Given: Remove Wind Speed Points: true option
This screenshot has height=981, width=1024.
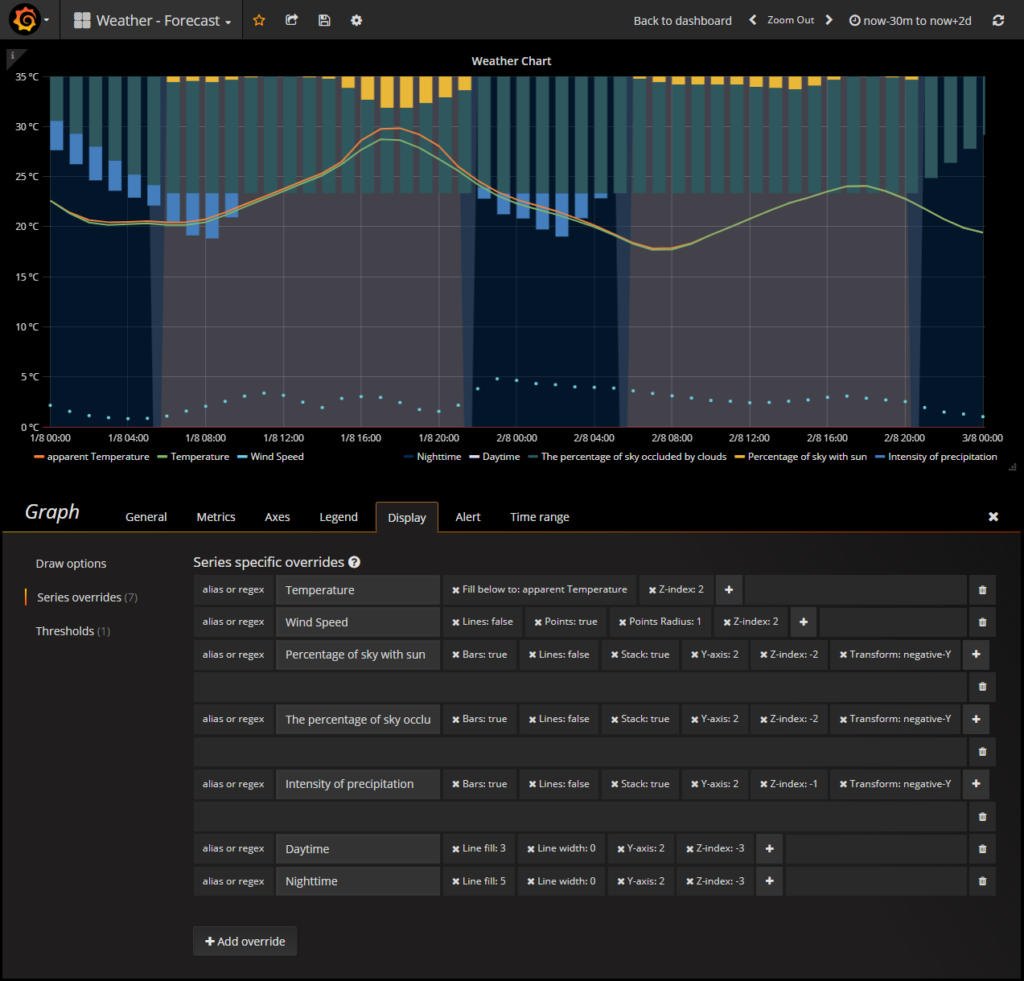Looking at the screenshot, I should pyautogui.click(x=538, y=622).
